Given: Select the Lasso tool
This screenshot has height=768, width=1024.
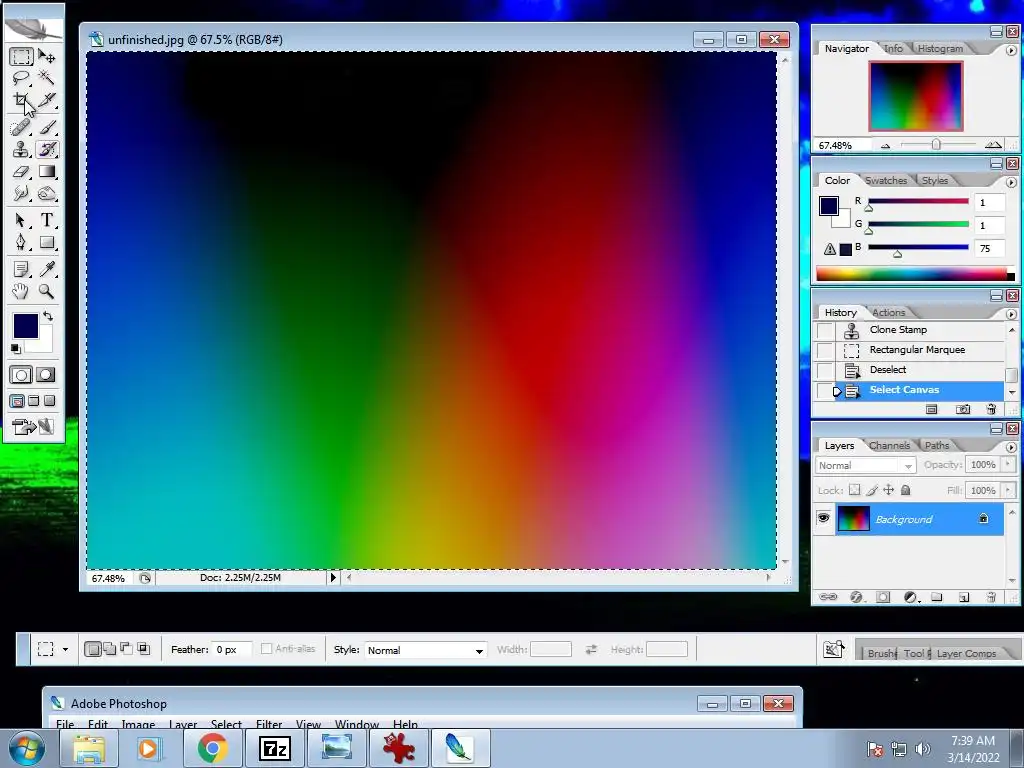Looking at the screenshot, I should (x=21, y=78).
